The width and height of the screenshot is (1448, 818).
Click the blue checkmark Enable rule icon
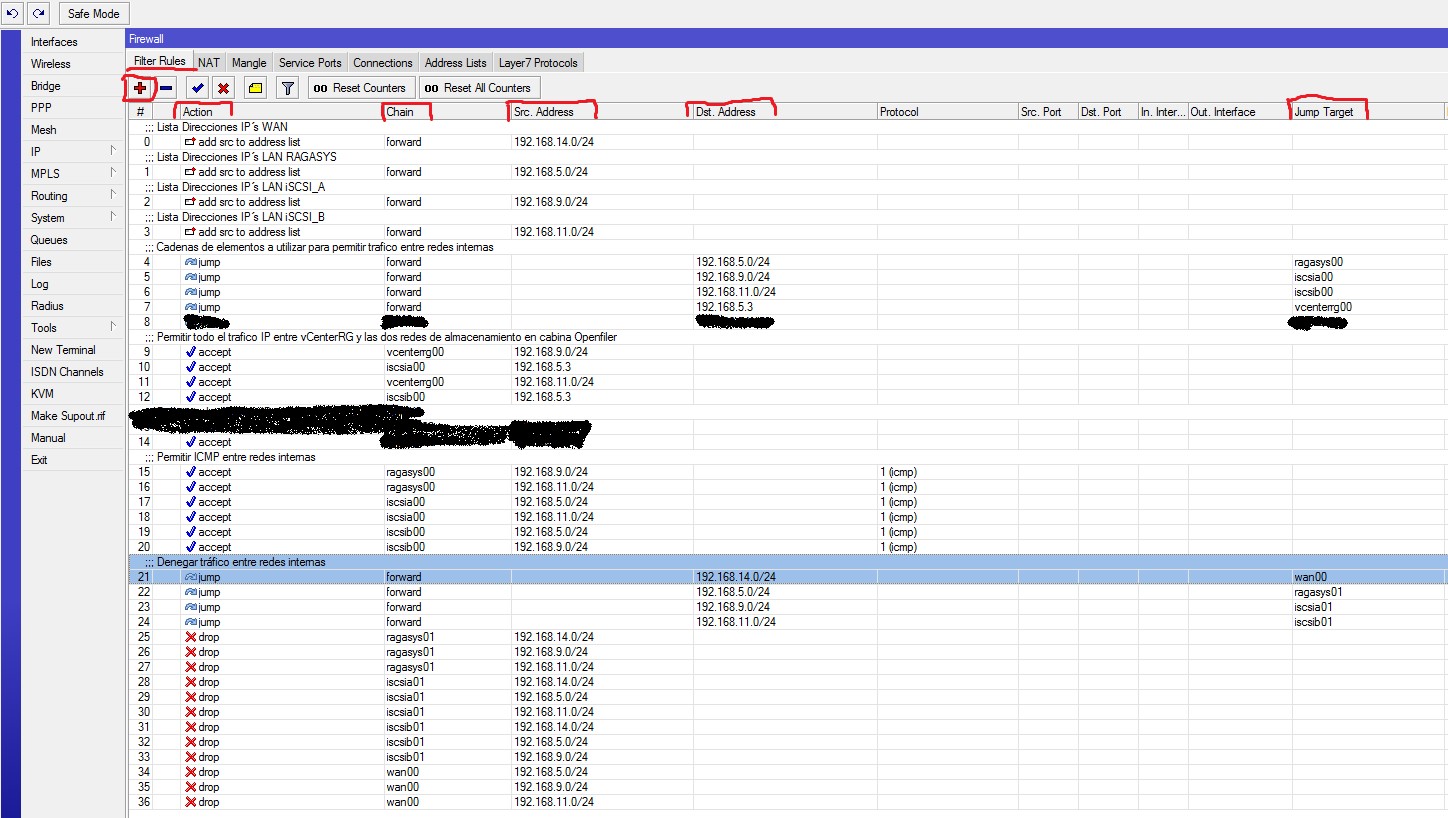coord(198,88)
